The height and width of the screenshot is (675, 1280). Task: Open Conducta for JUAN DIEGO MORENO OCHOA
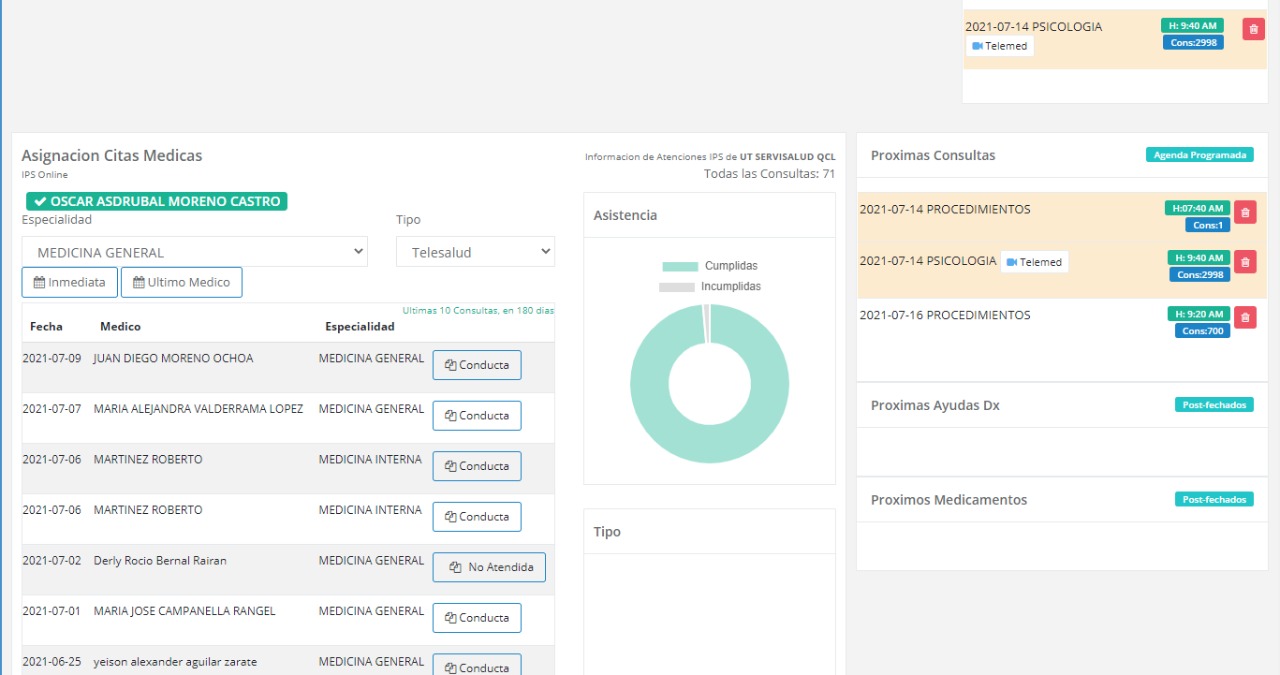[x=477, y=365]
